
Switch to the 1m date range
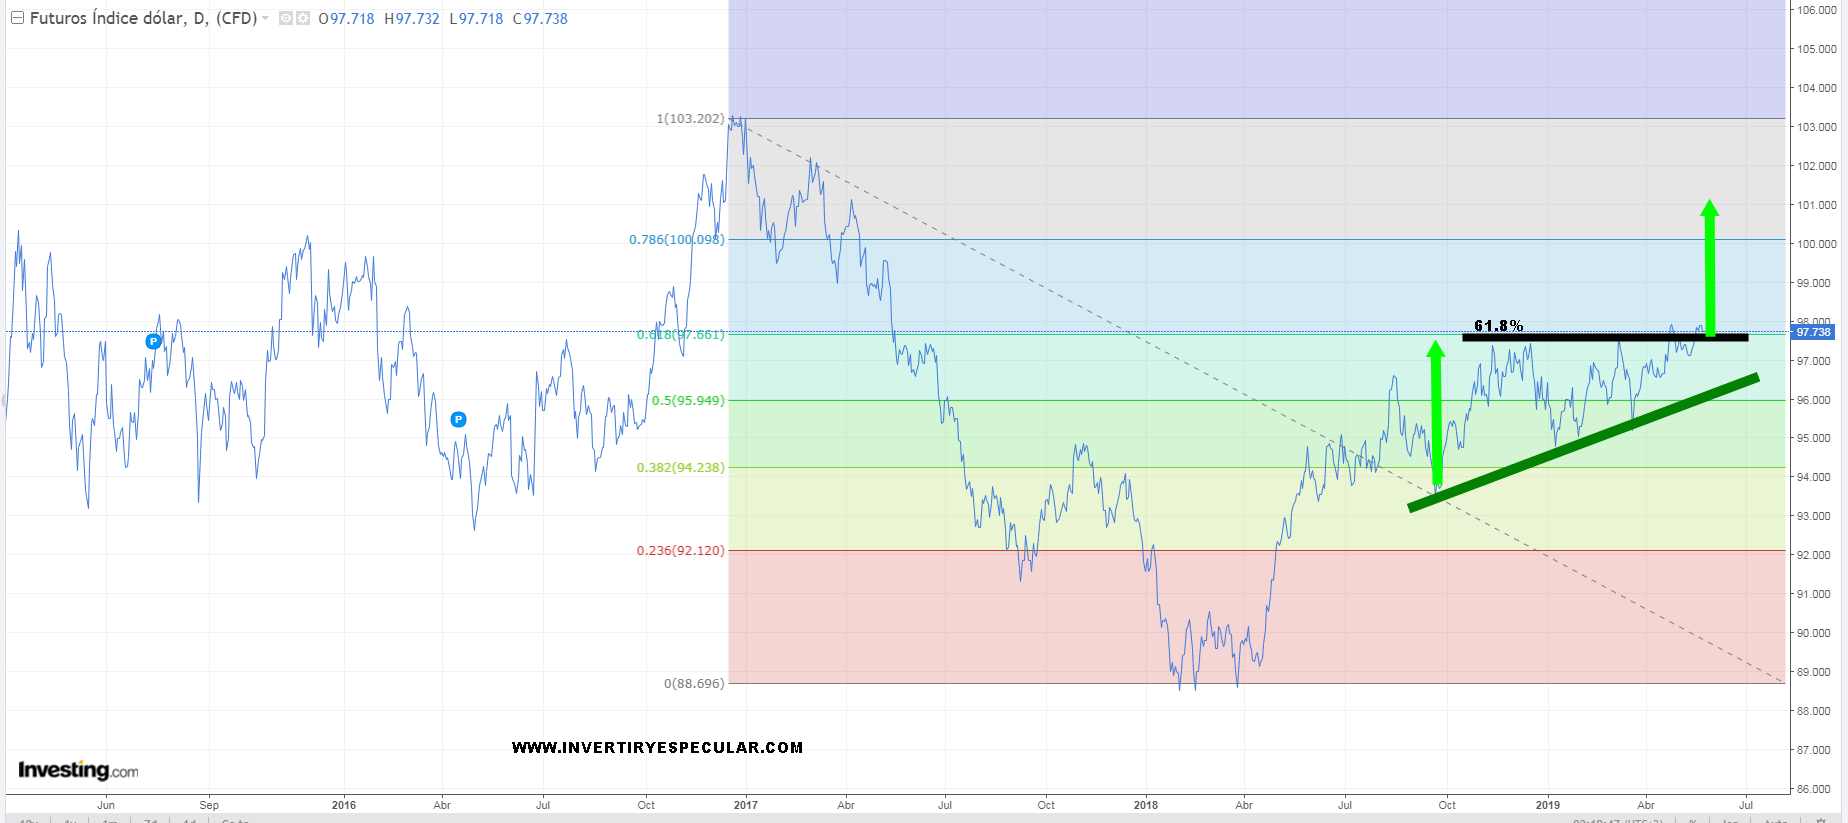[x=110, y=820]
